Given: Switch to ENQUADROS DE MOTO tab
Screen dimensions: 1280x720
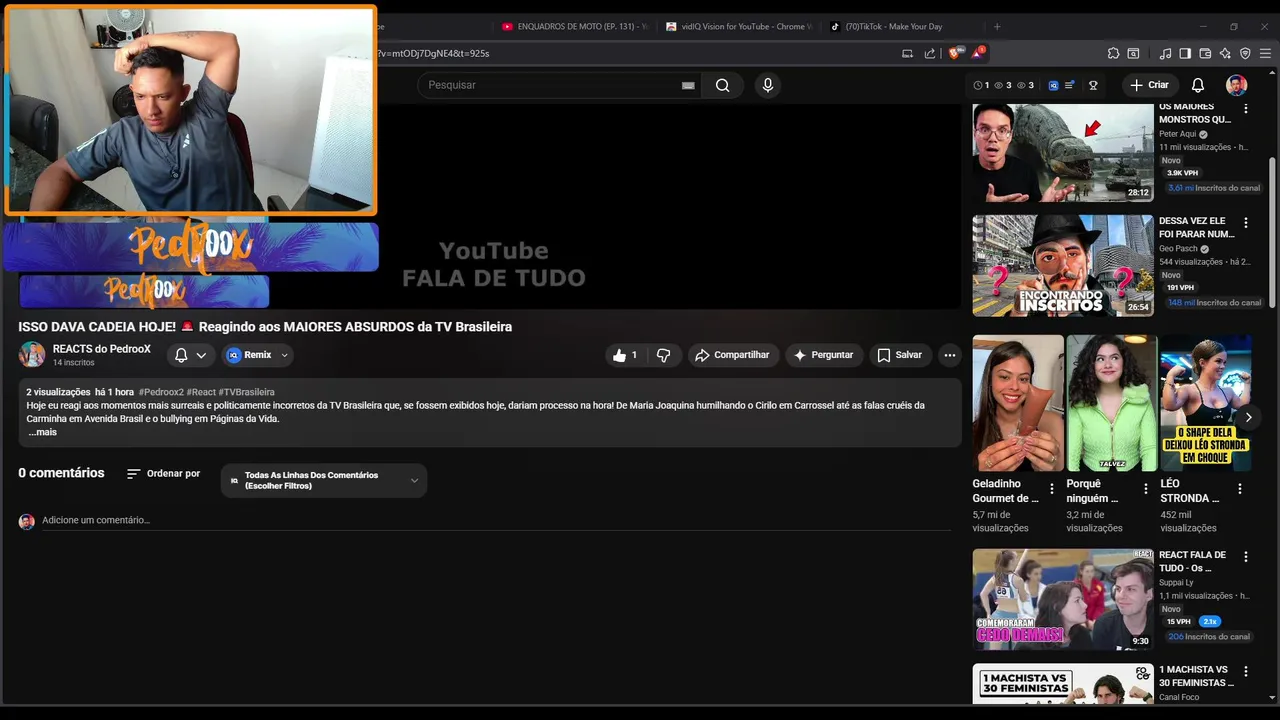Looking at the screenshot, I should [574, 26].
